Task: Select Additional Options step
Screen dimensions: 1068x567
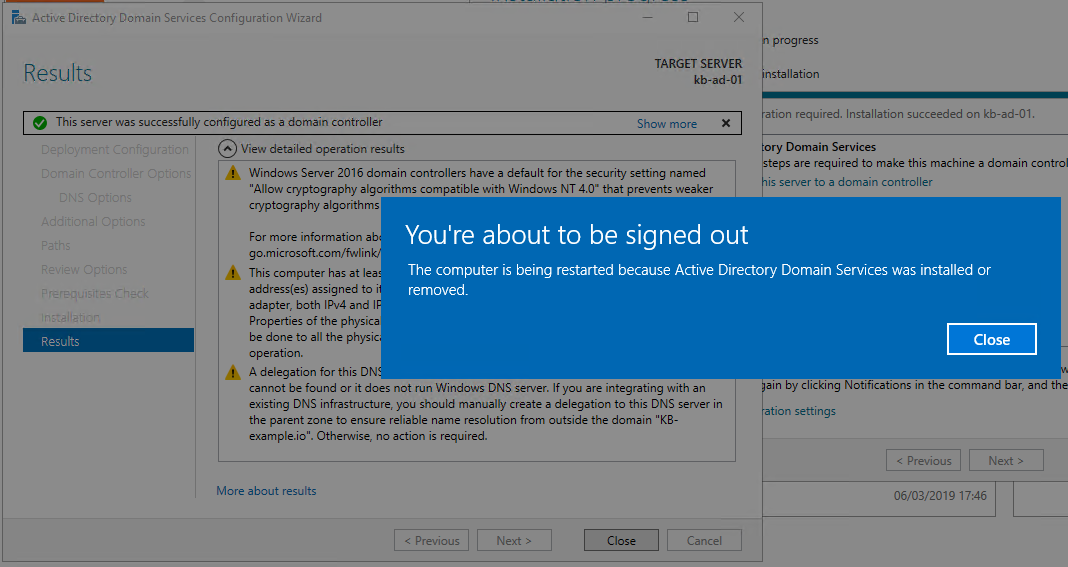Action: coord(93,221)
